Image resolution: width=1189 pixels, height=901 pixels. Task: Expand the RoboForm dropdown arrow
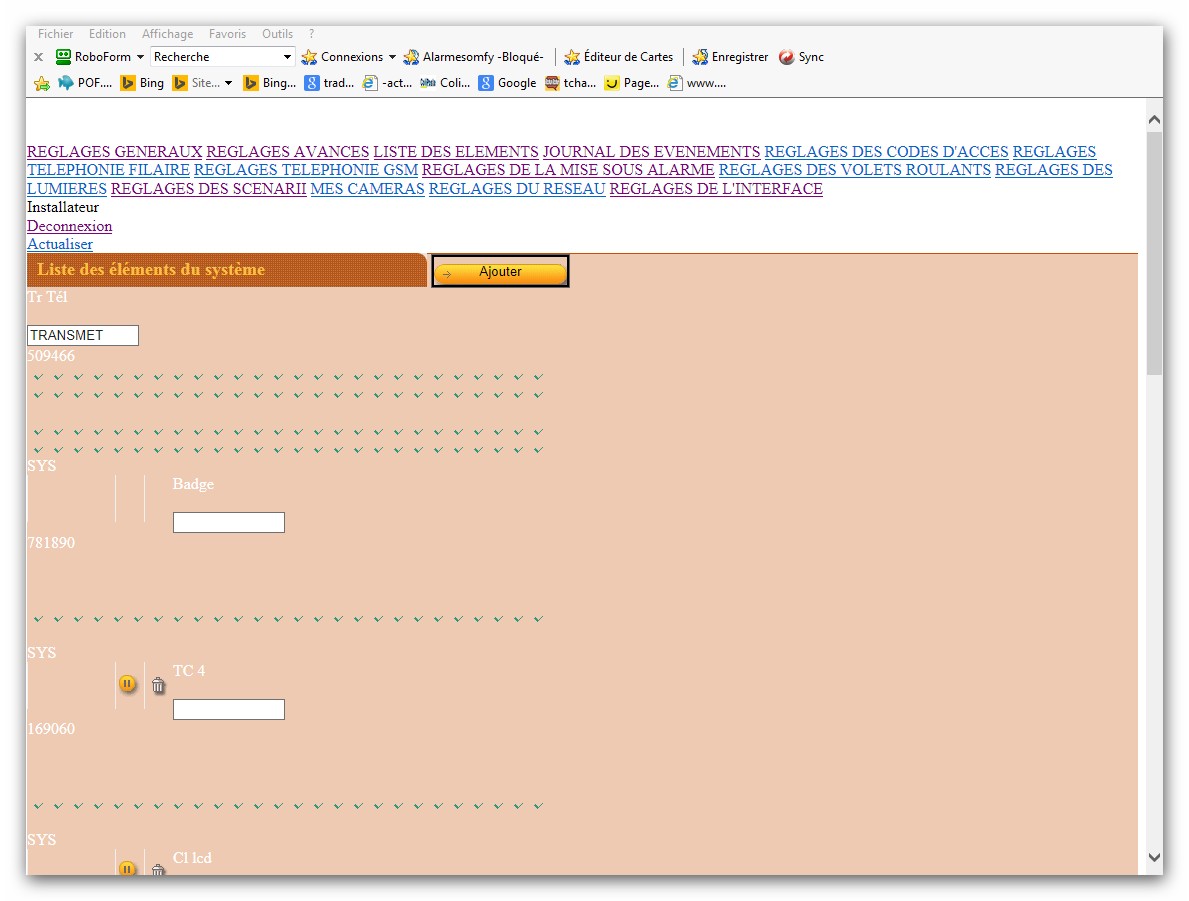click(140, 57)
